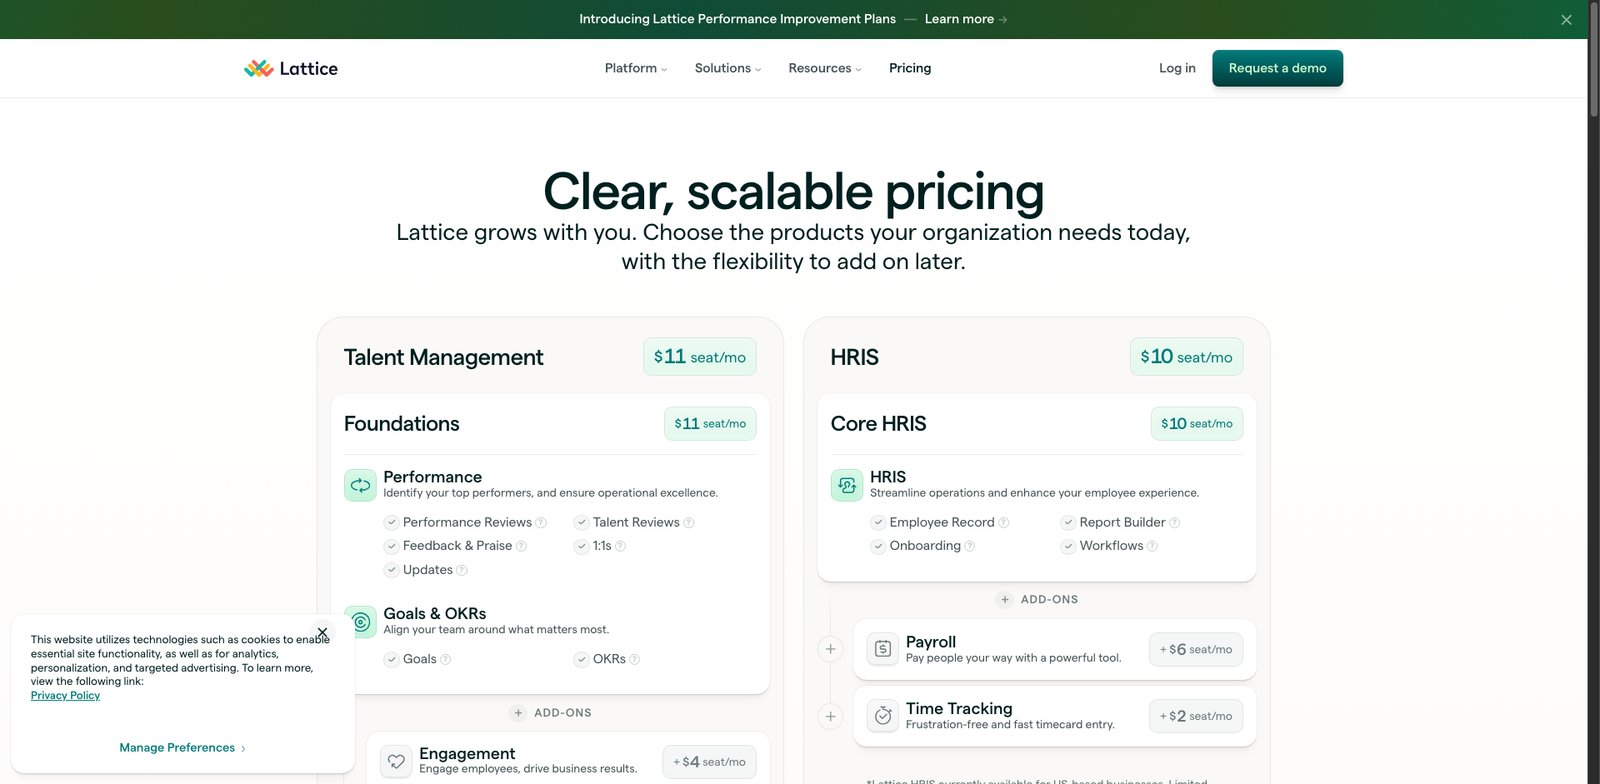This screenshot has width=1600, height=784.
Task: Click the 'Clear, scalable pricing' heading
Action: (x=794, y=191)
